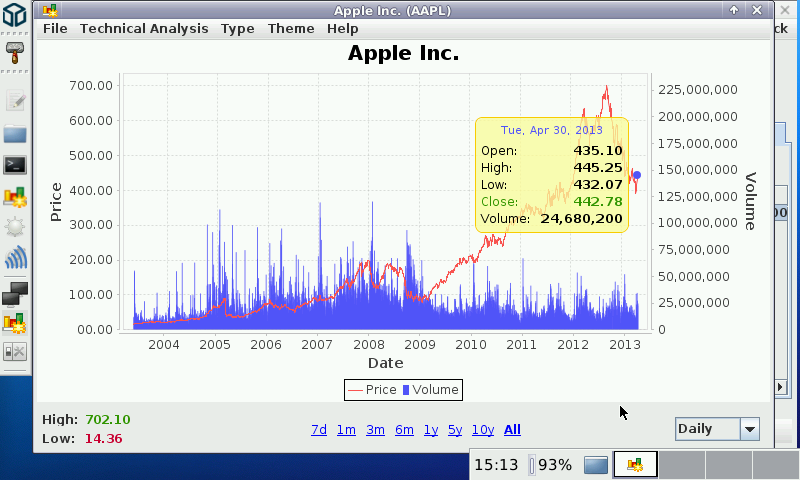Image resolution: width=800 pixels, height=480 pixels.
Task: Select the stock app taskbar button
Action: click(x=635, y=465)
